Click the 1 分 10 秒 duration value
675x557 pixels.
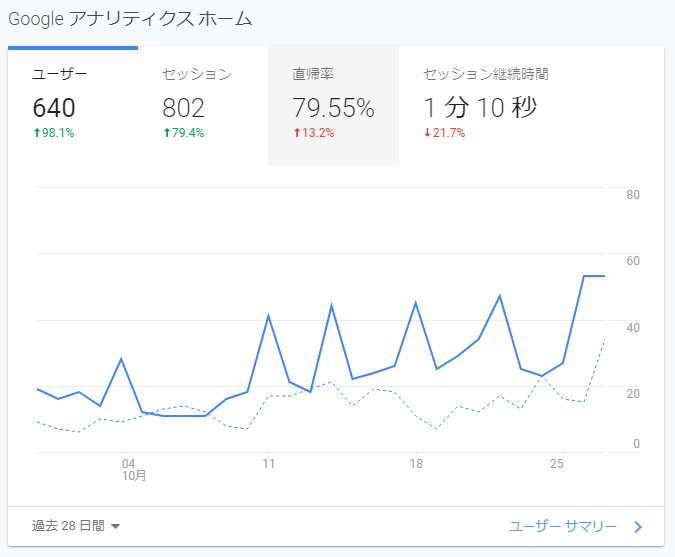[480, 108]
